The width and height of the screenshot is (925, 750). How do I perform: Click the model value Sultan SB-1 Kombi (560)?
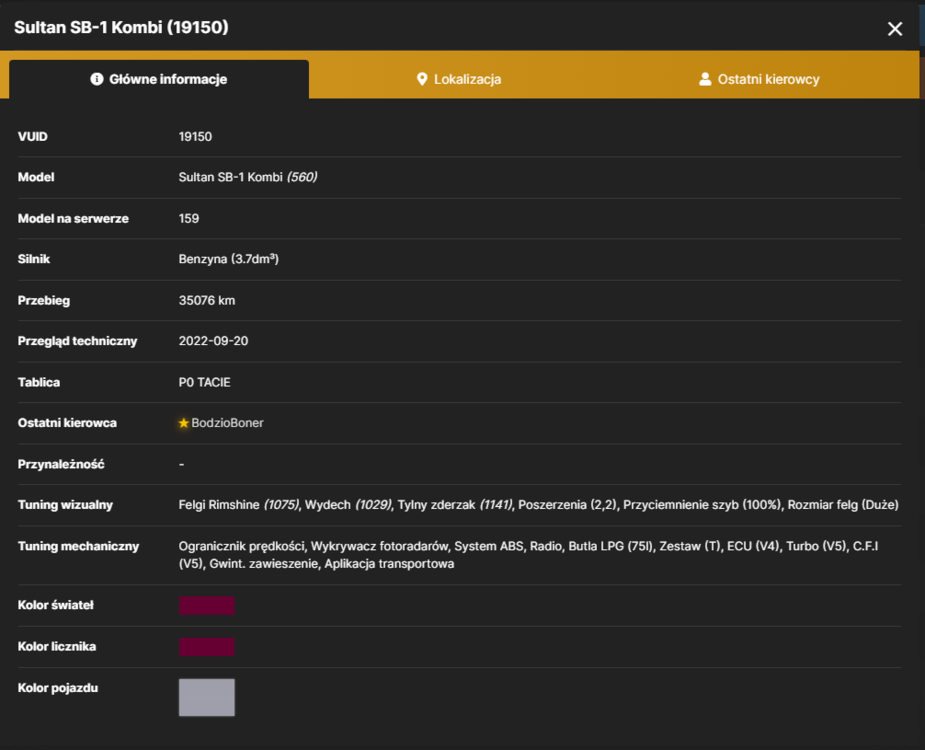pyautogui.click(x=248, y=177)
